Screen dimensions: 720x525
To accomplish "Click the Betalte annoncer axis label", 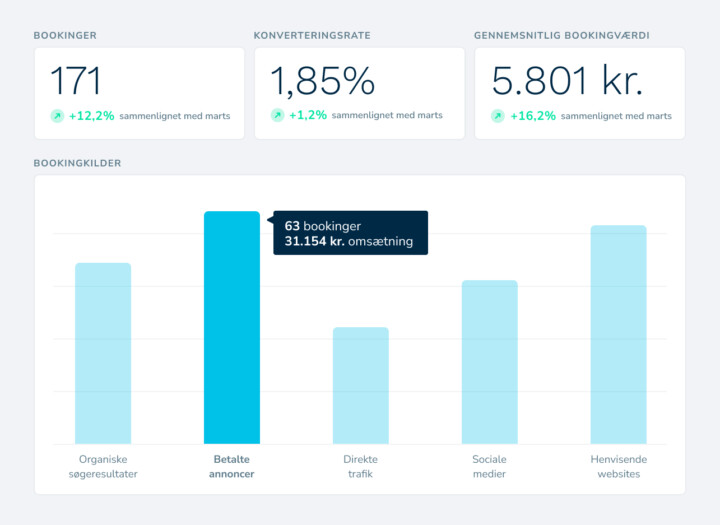I will tap(231, 466).
